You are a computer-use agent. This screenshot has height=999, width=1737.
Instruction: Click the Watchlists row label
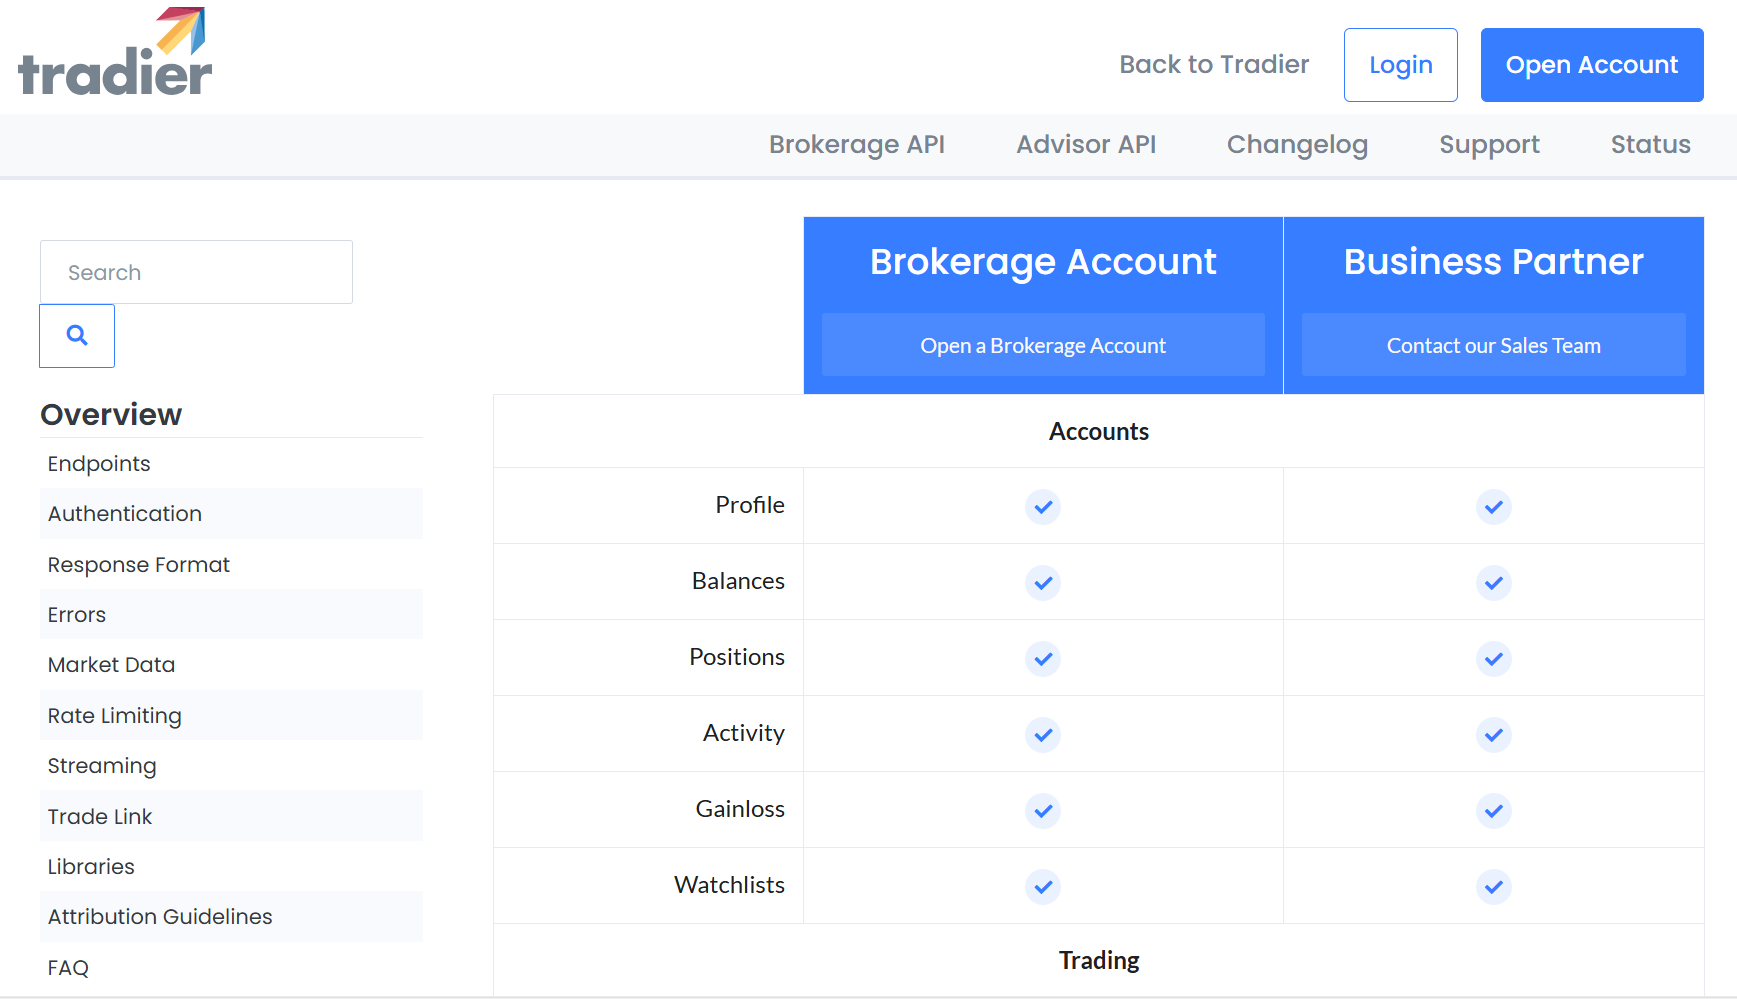729,885
